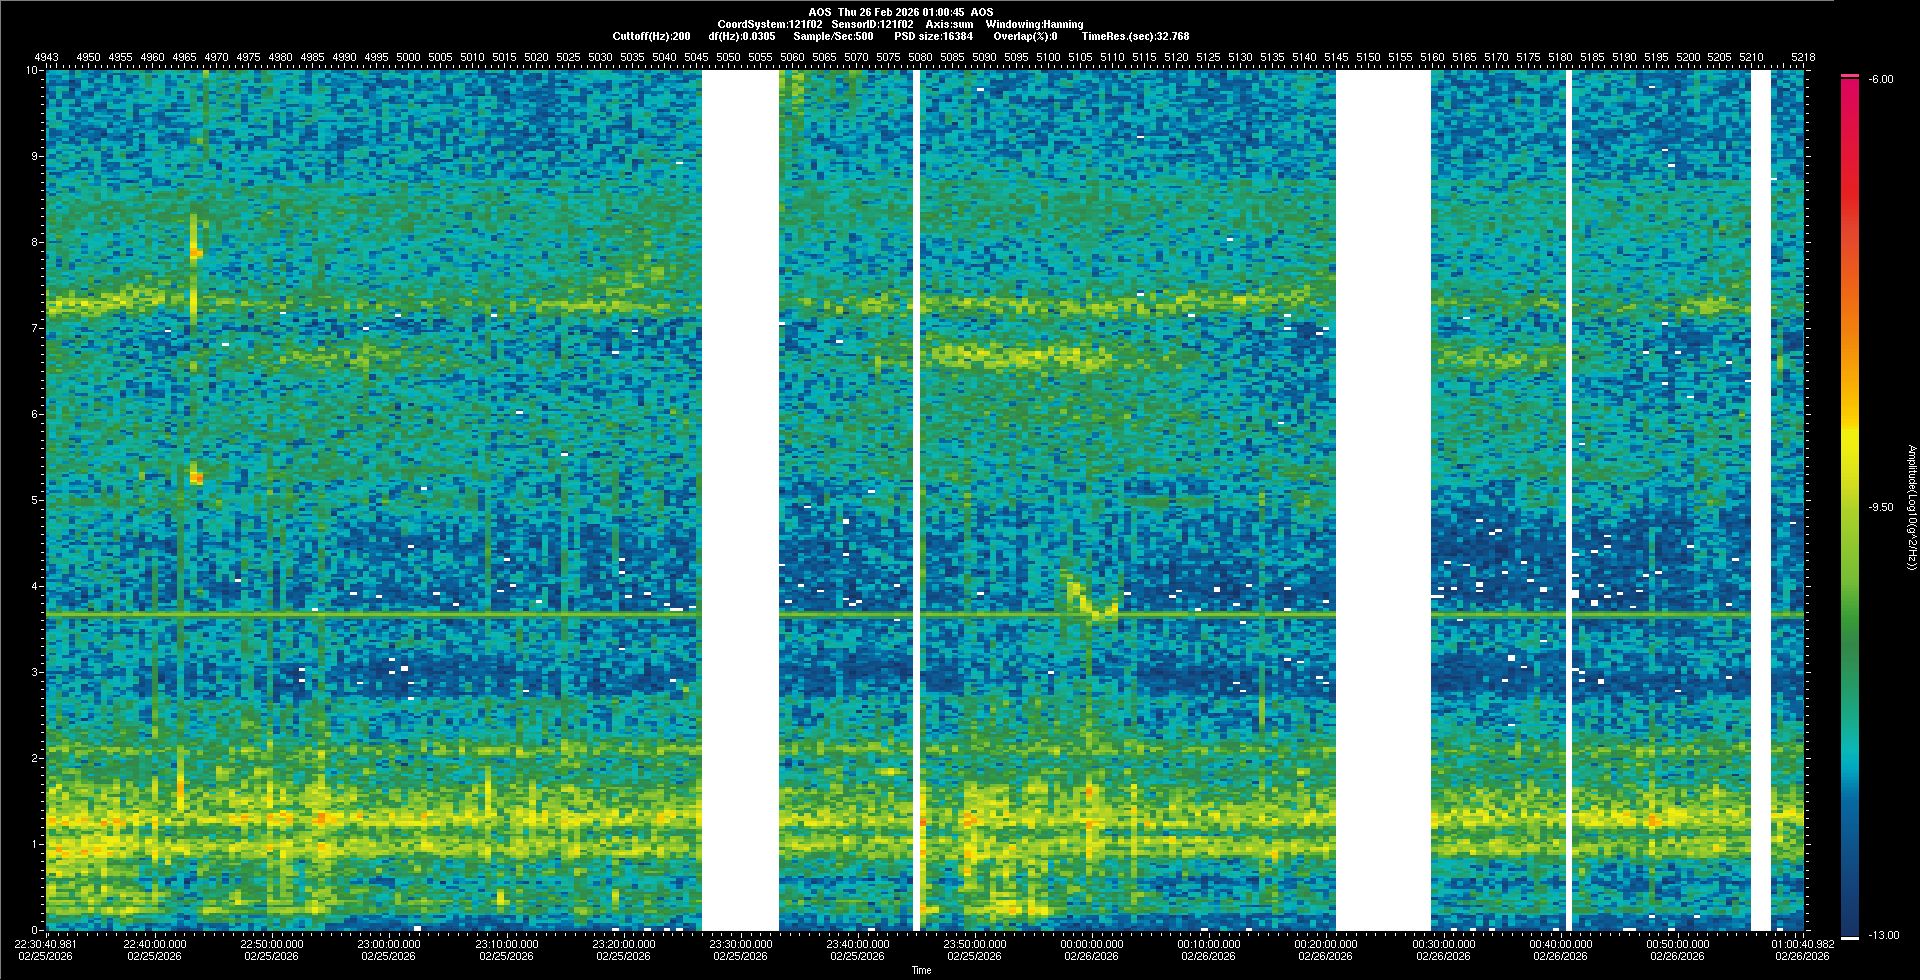This screenshot has width=1920, height=980.
Task: Click the "5050" top axis tick label
Action: tap(728, 58)
